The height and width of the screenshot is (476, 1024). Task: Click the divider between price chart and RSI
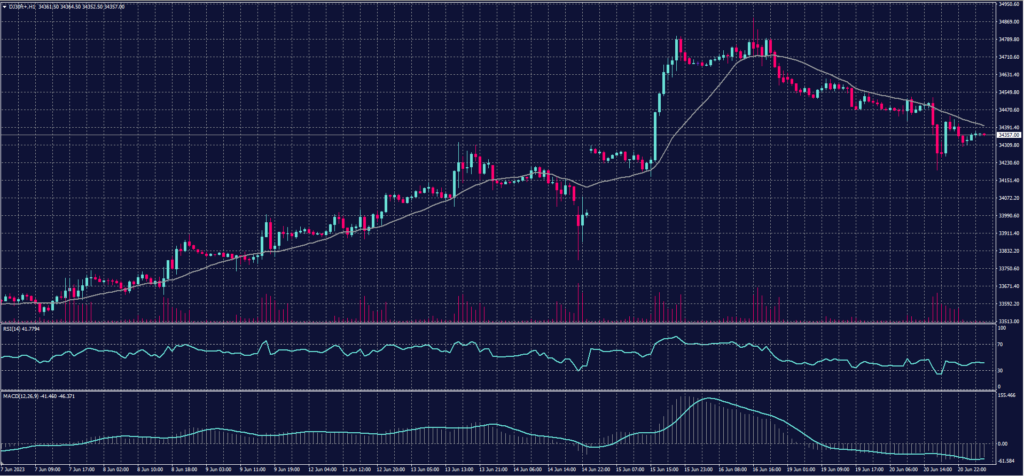tap(500, 323)
